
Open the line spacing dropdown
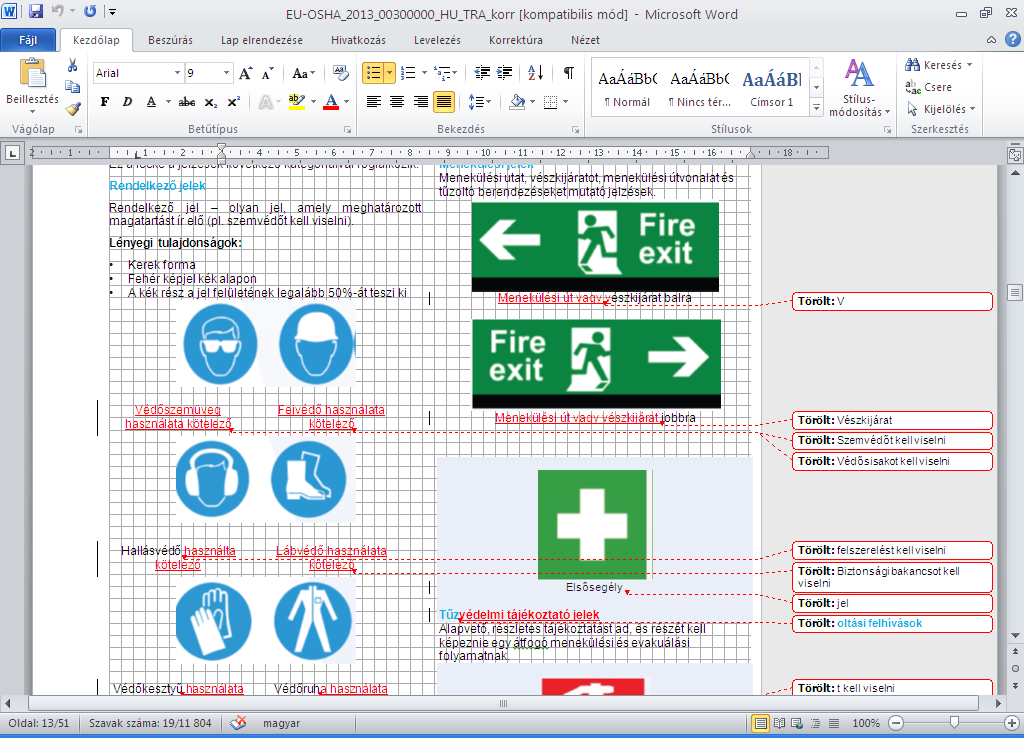(x=479, y=102)
